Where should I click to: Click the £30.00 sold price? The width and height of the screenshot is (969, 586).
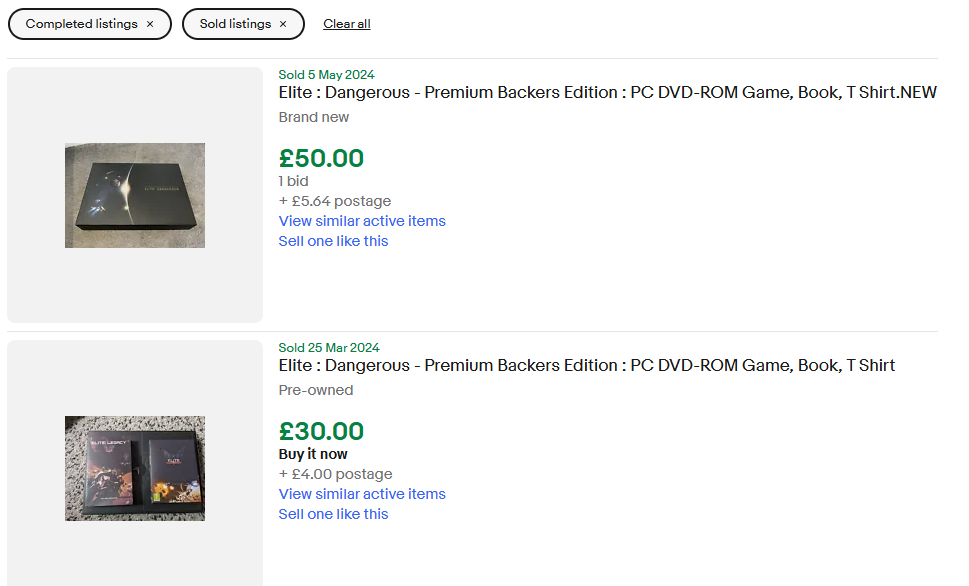321,431
